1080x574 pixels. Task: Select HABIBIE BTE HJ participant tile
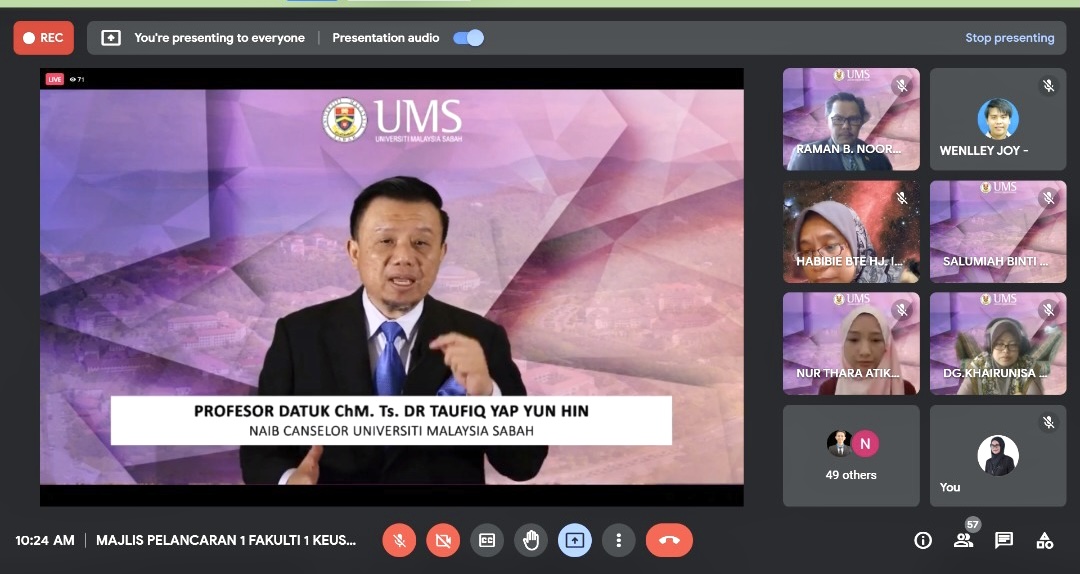[x=851, y=232]
